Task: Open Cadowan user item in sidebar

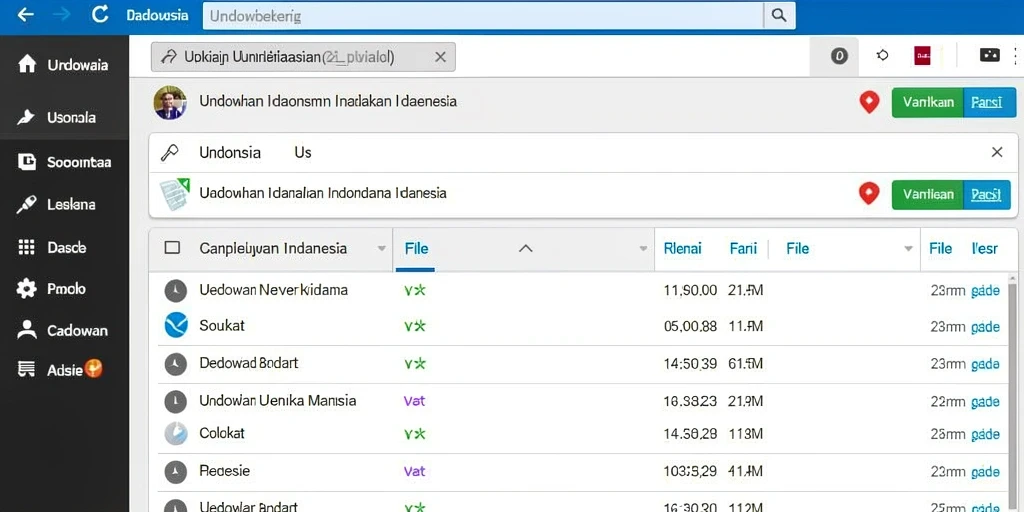Action: (64, 330)
